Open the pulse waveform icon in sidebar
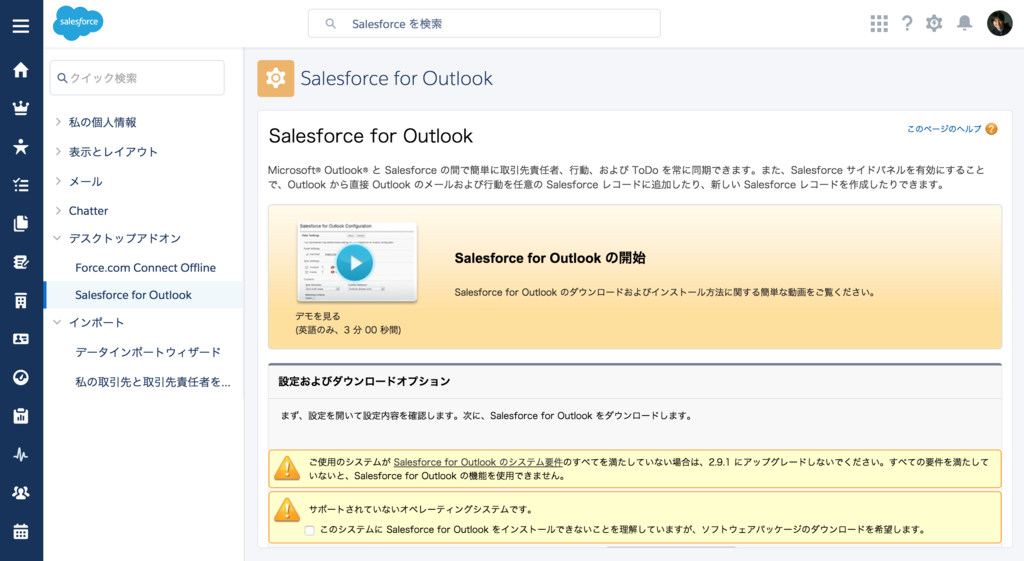1024x561 pixels. tap(21, 455)
